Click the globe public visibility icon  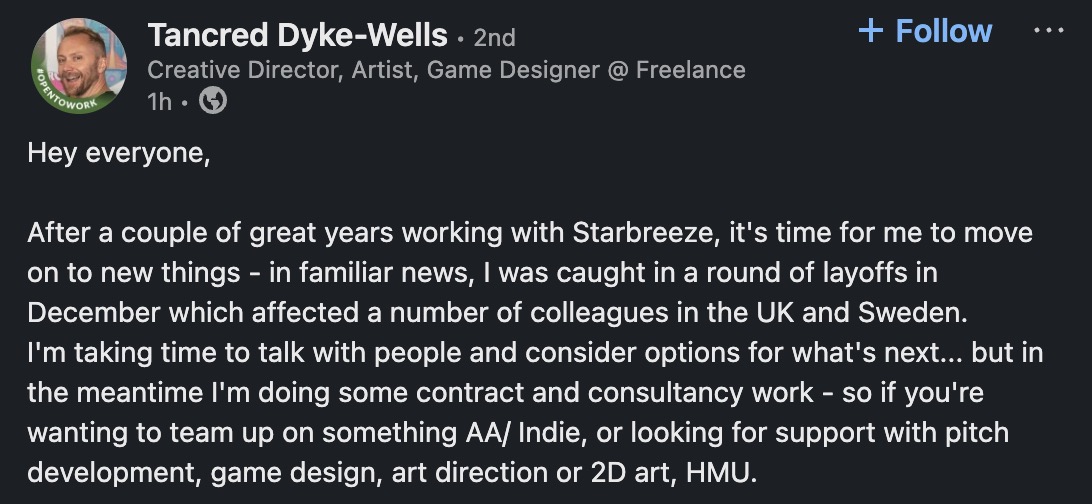(x=212, y=101)
